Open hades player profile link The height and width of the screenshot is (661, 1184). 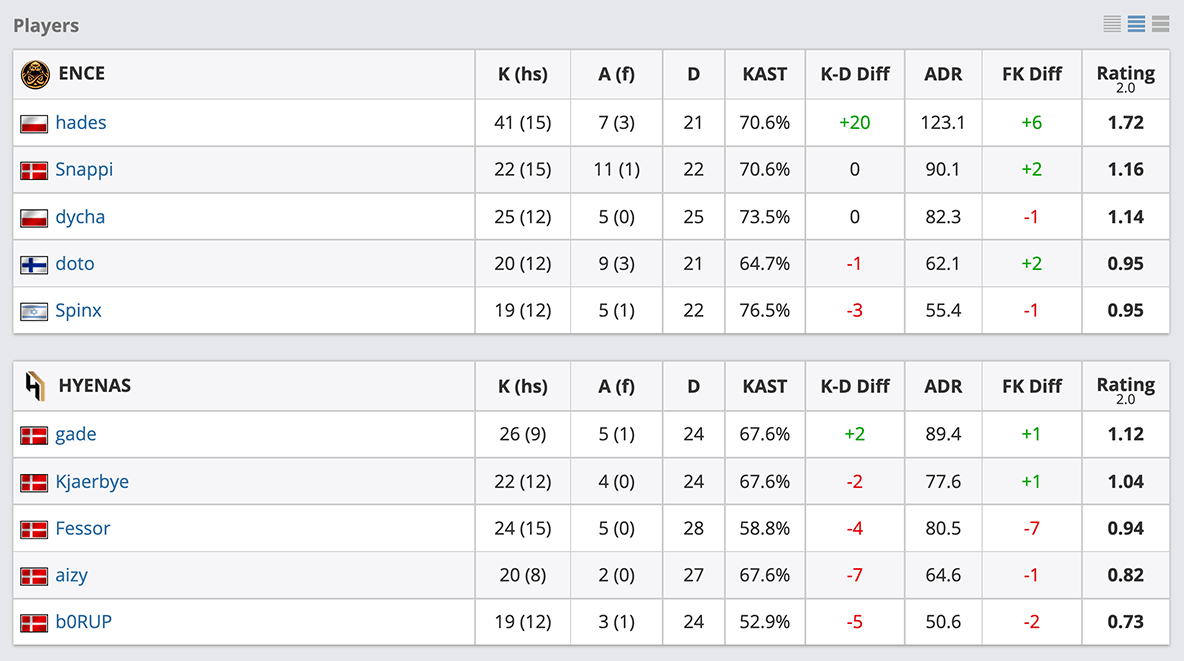point(81,122)
